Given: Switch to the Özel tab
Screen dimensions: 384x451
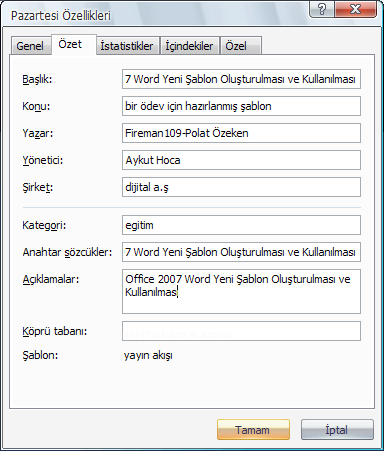Looking at the screenshot, I should pyautogui.click(x=241, y=46).
